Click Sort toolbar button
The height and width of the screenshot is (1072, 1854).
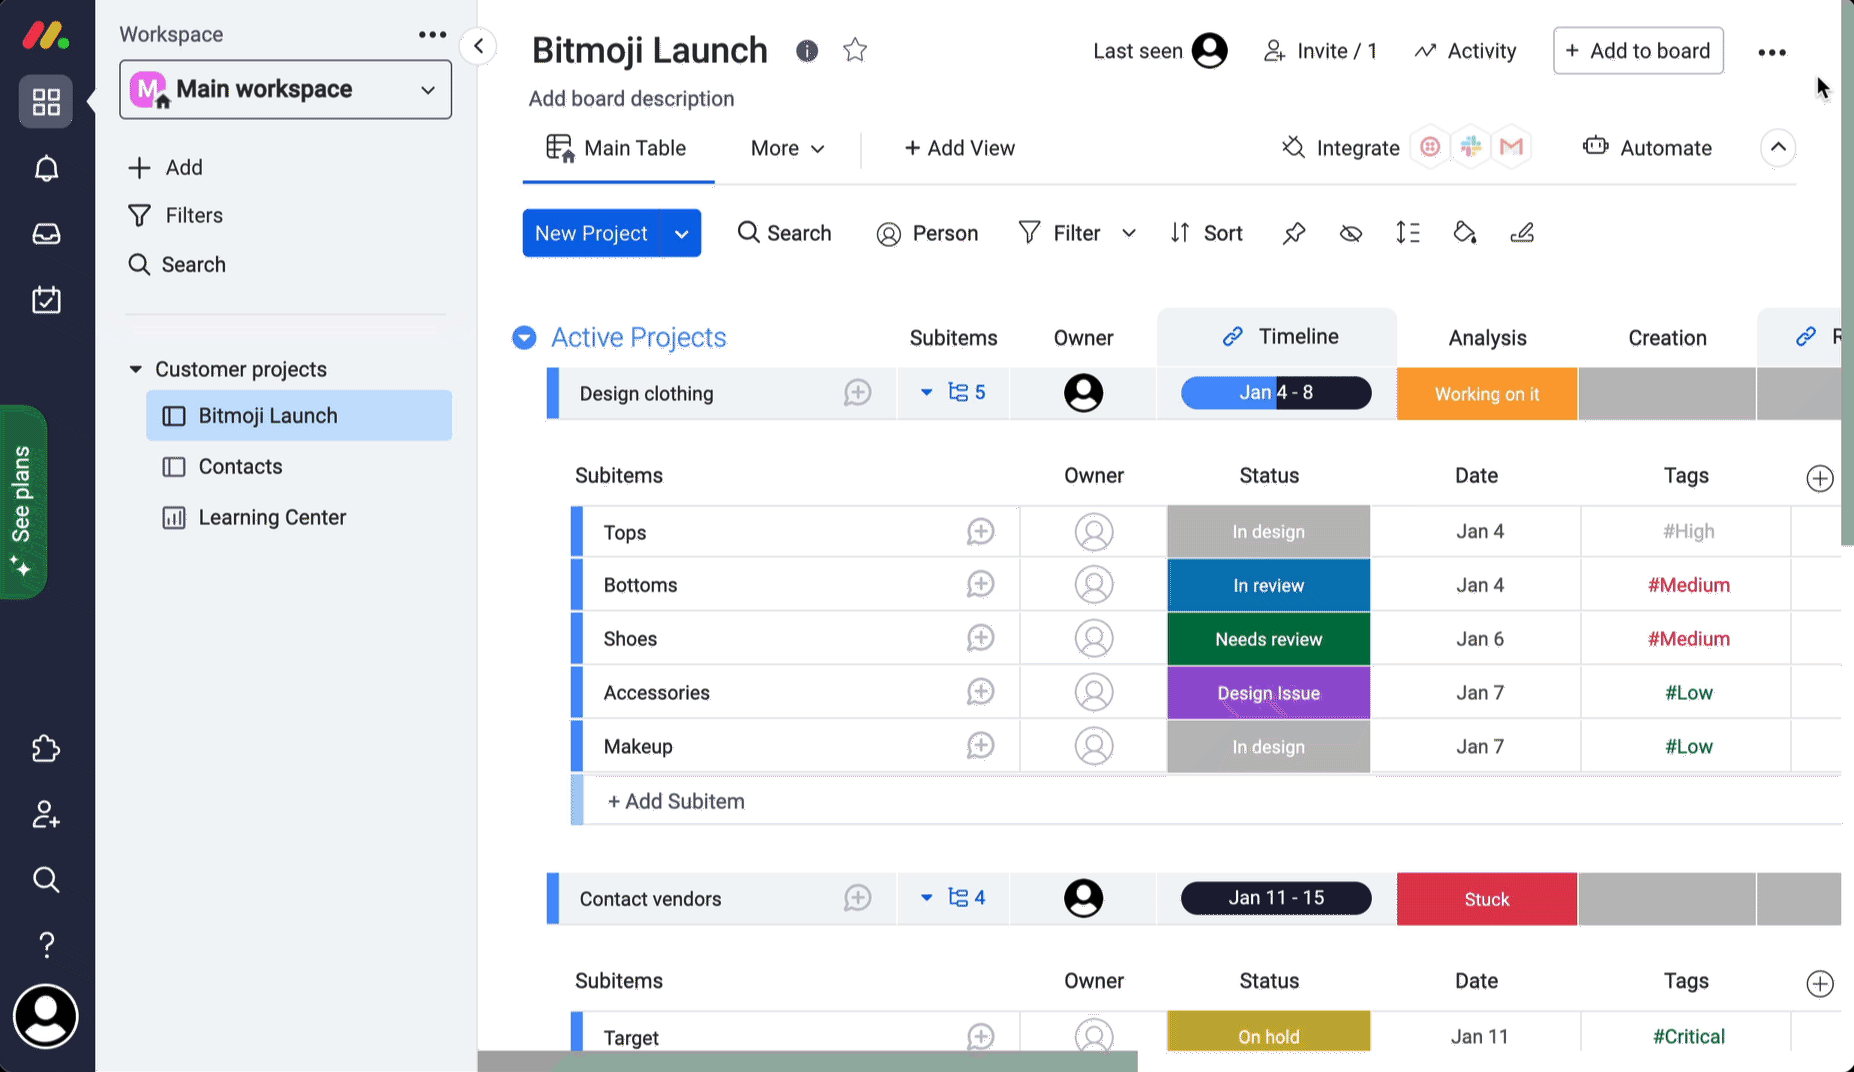[1206, 233]
